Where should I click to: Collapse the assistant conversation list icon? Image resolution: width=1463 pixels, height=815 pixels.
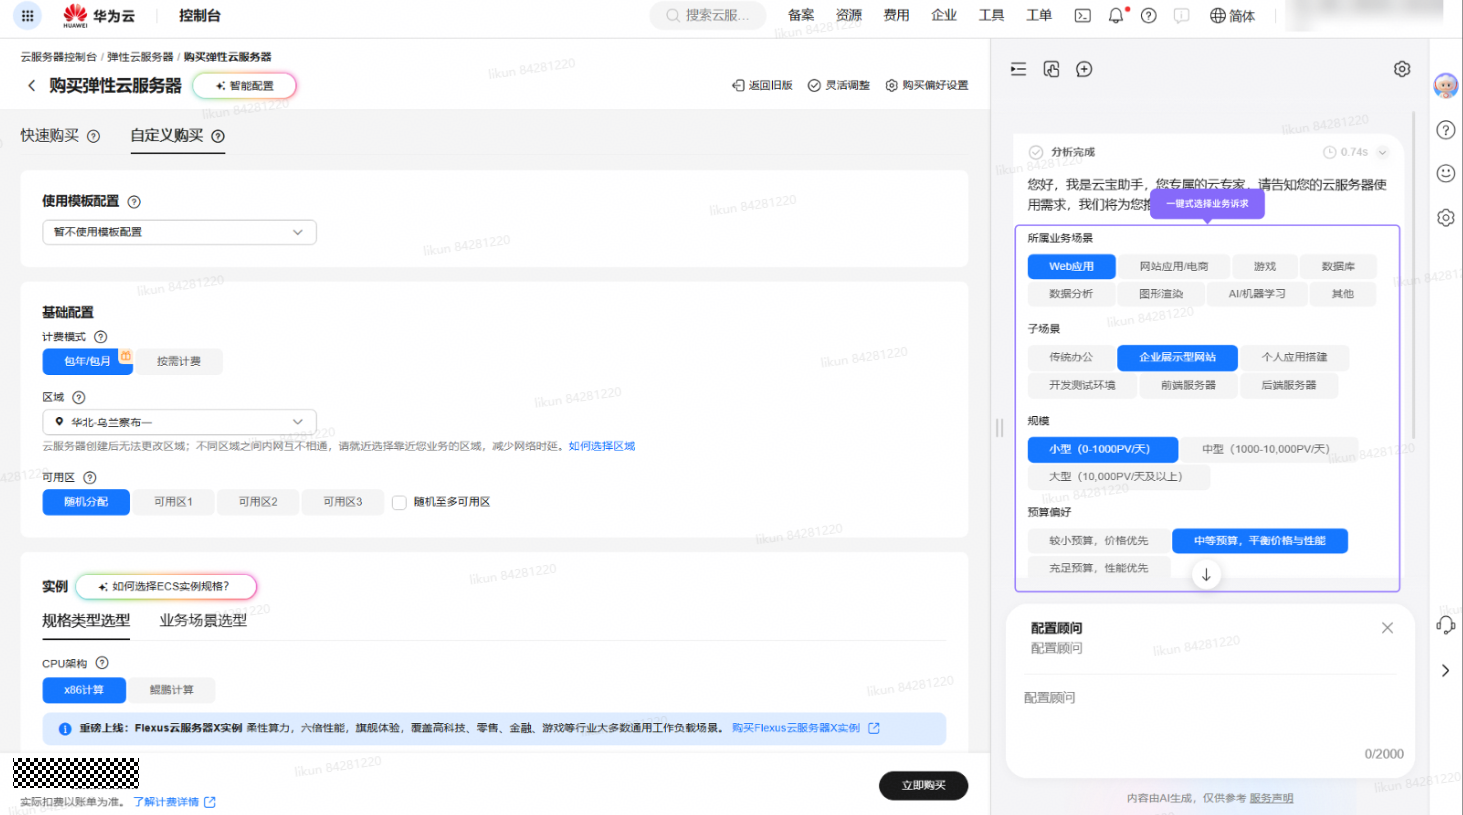tap(1018, 69)
